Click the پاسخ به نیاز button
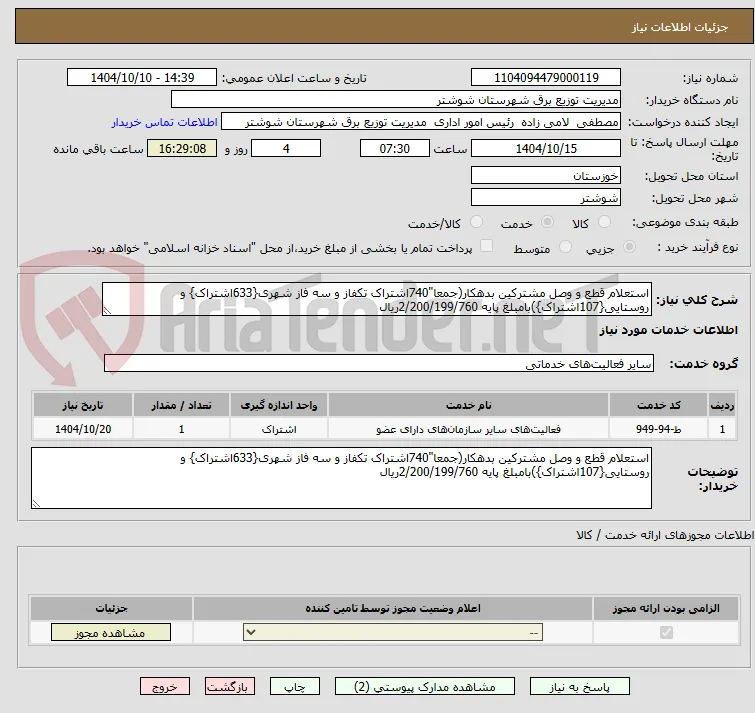 (580, 687)
